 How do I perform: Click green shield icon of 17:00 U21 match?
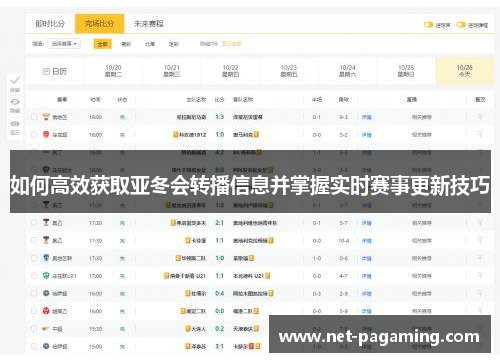pos(46,275)
